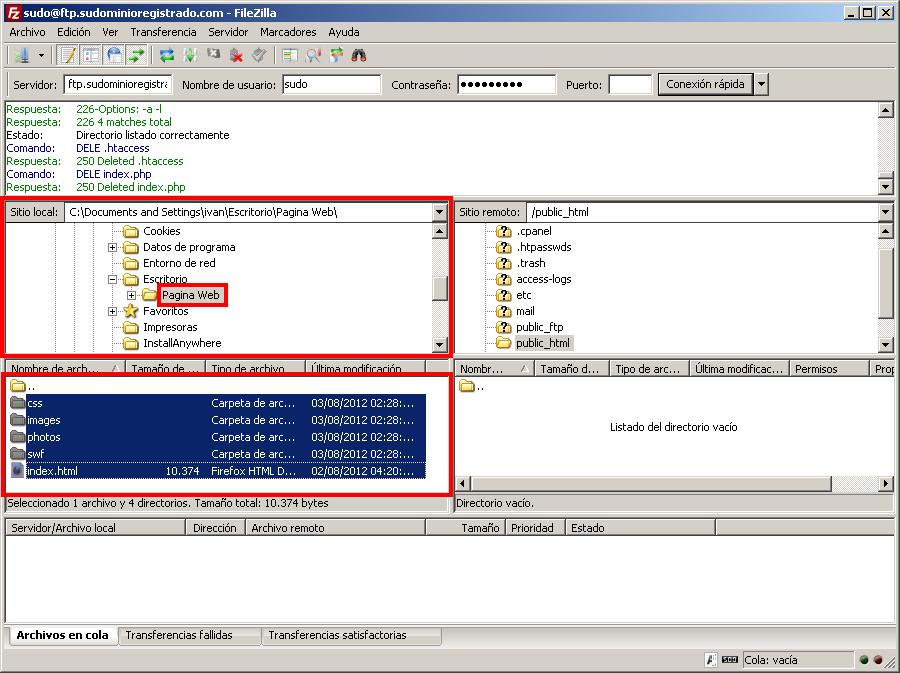Select the .htpasswds remote folder
This screenshot has height=673, width=900.
point(544,247)
